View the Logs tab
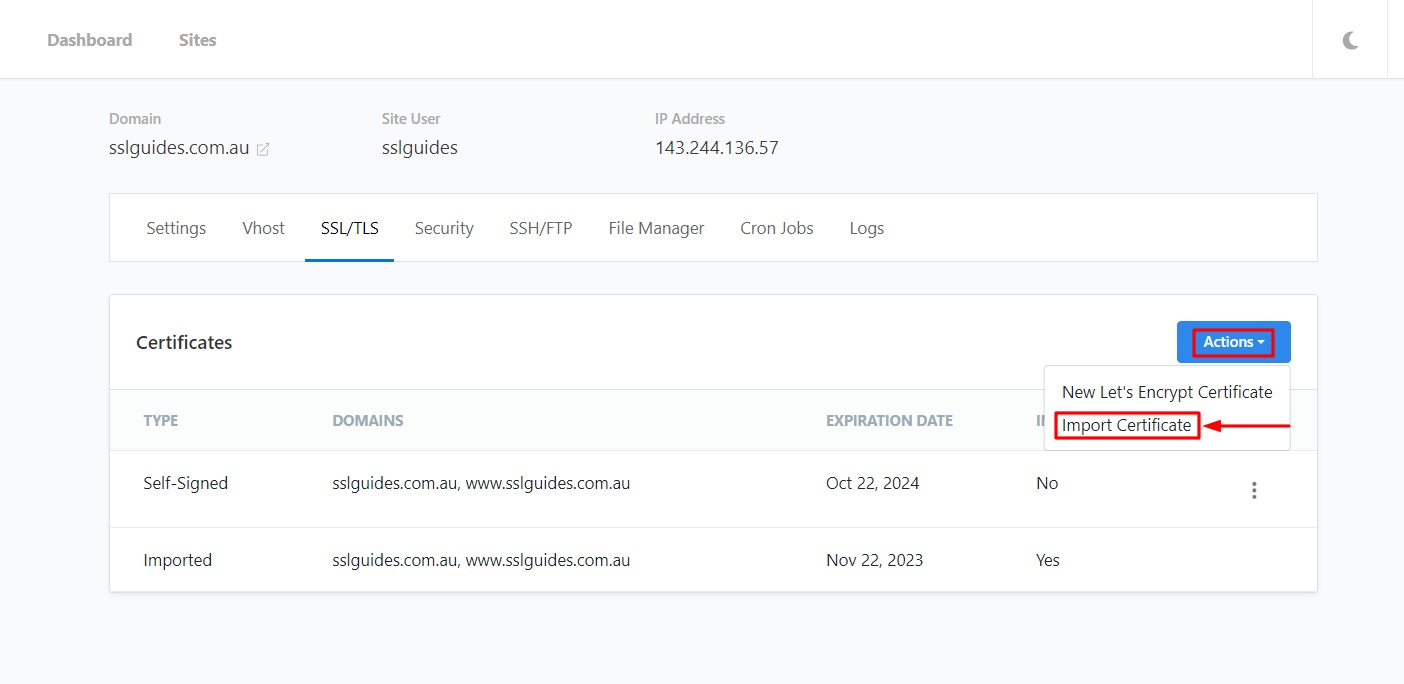This screenshot has height=684, width=1404. point(866,228)
